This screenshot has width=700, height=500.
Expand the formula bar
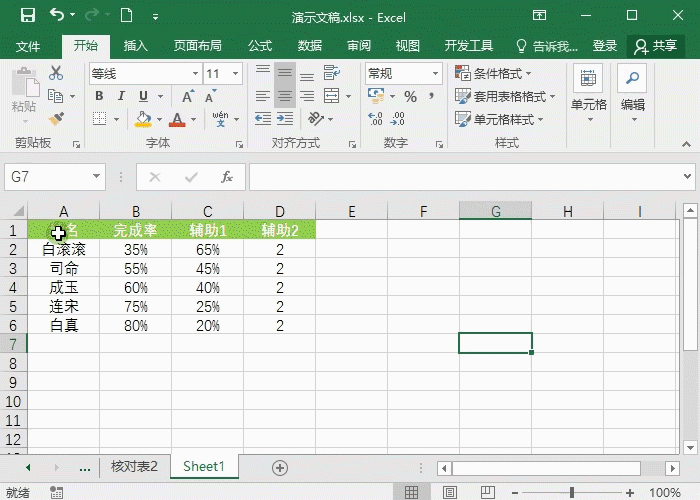pos(688,176)
